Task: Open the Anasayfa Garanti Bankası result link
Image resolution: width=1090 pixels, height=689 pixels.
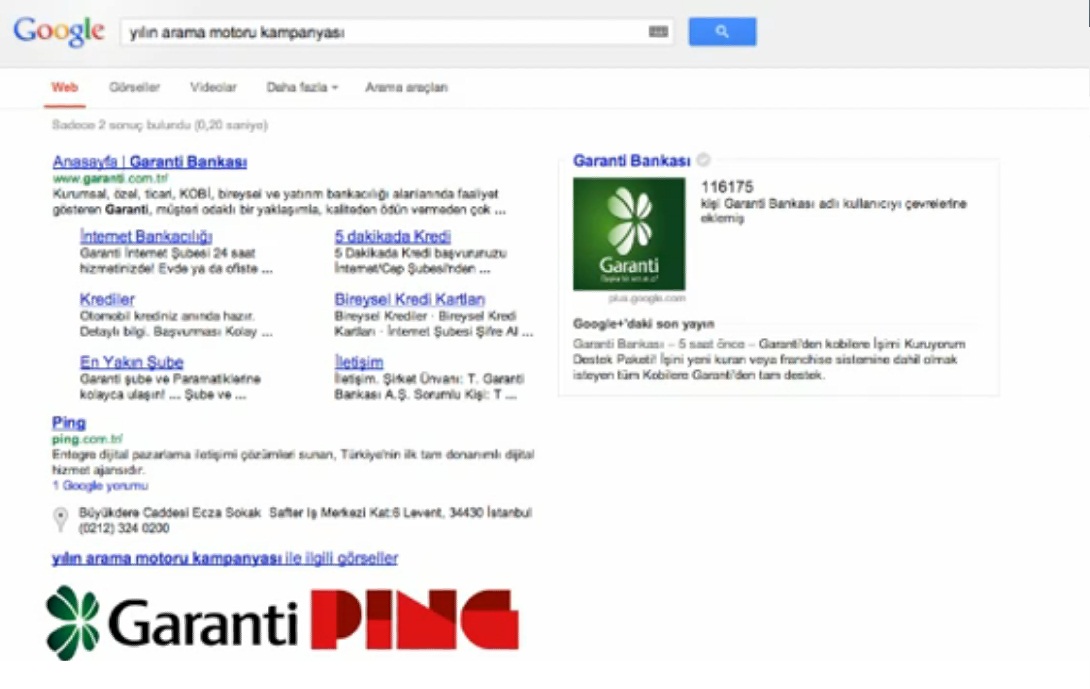Action: (x=147, y=160)
